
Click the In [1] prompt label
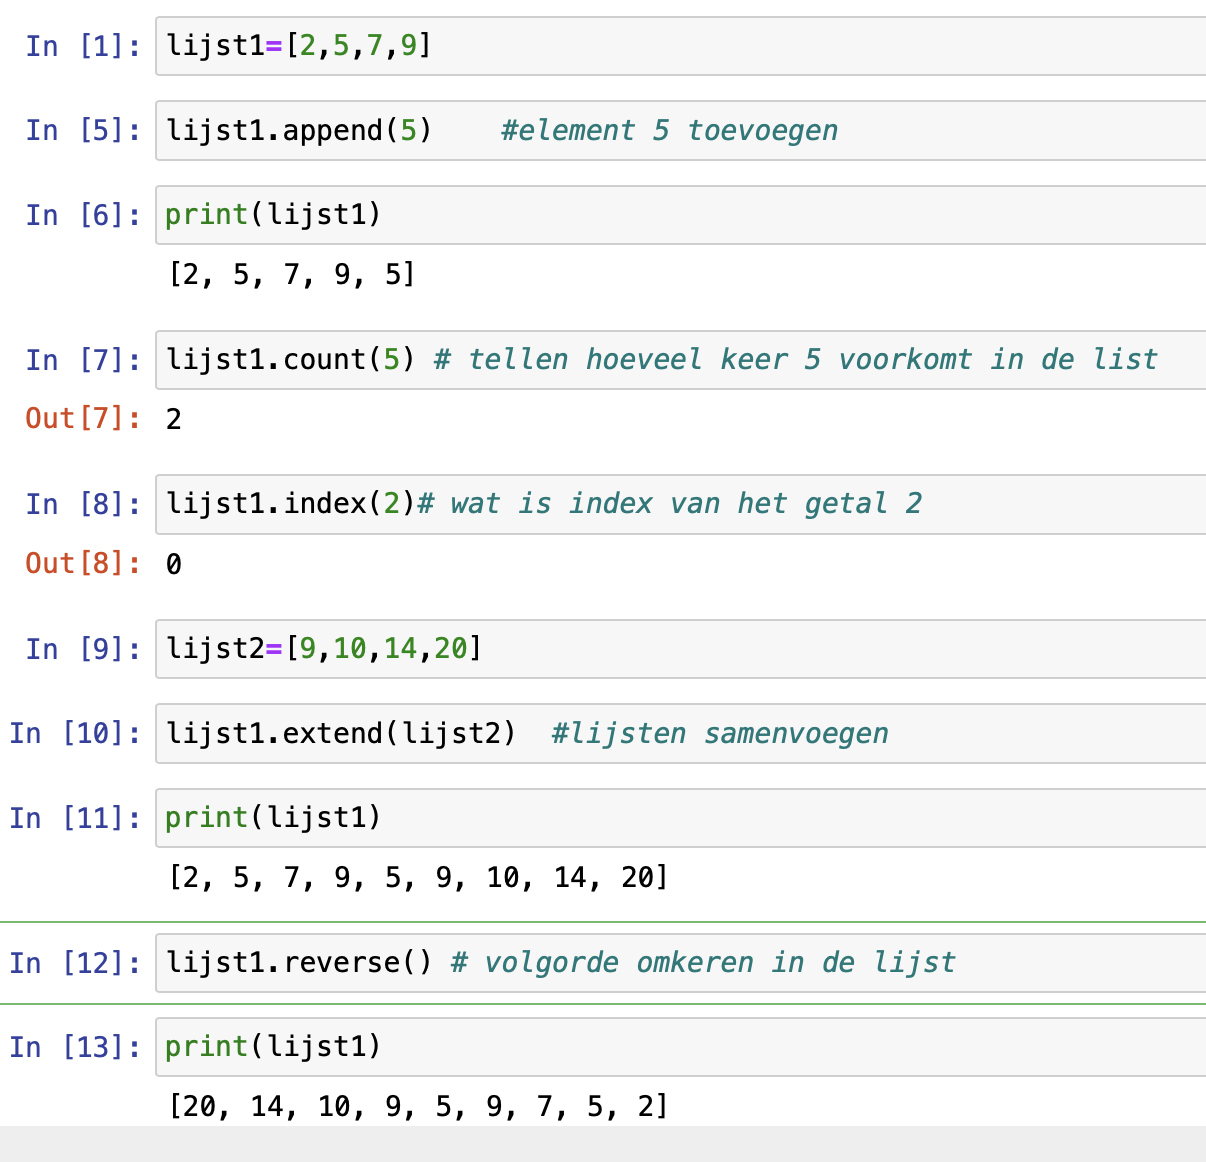click(x=83, y=46)
